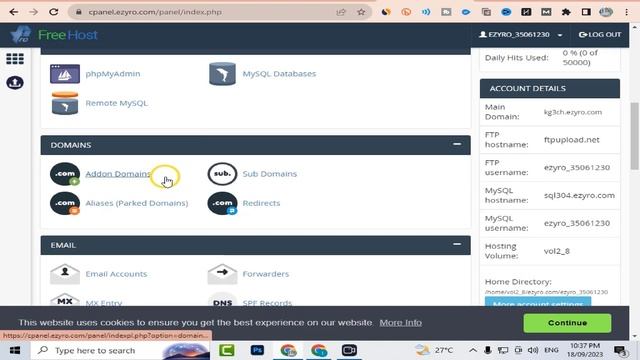This screenshot has width=640, height=360.
Task: Bookmark the page with star icon
Action: pyautogui.click(x=361, y=12)
